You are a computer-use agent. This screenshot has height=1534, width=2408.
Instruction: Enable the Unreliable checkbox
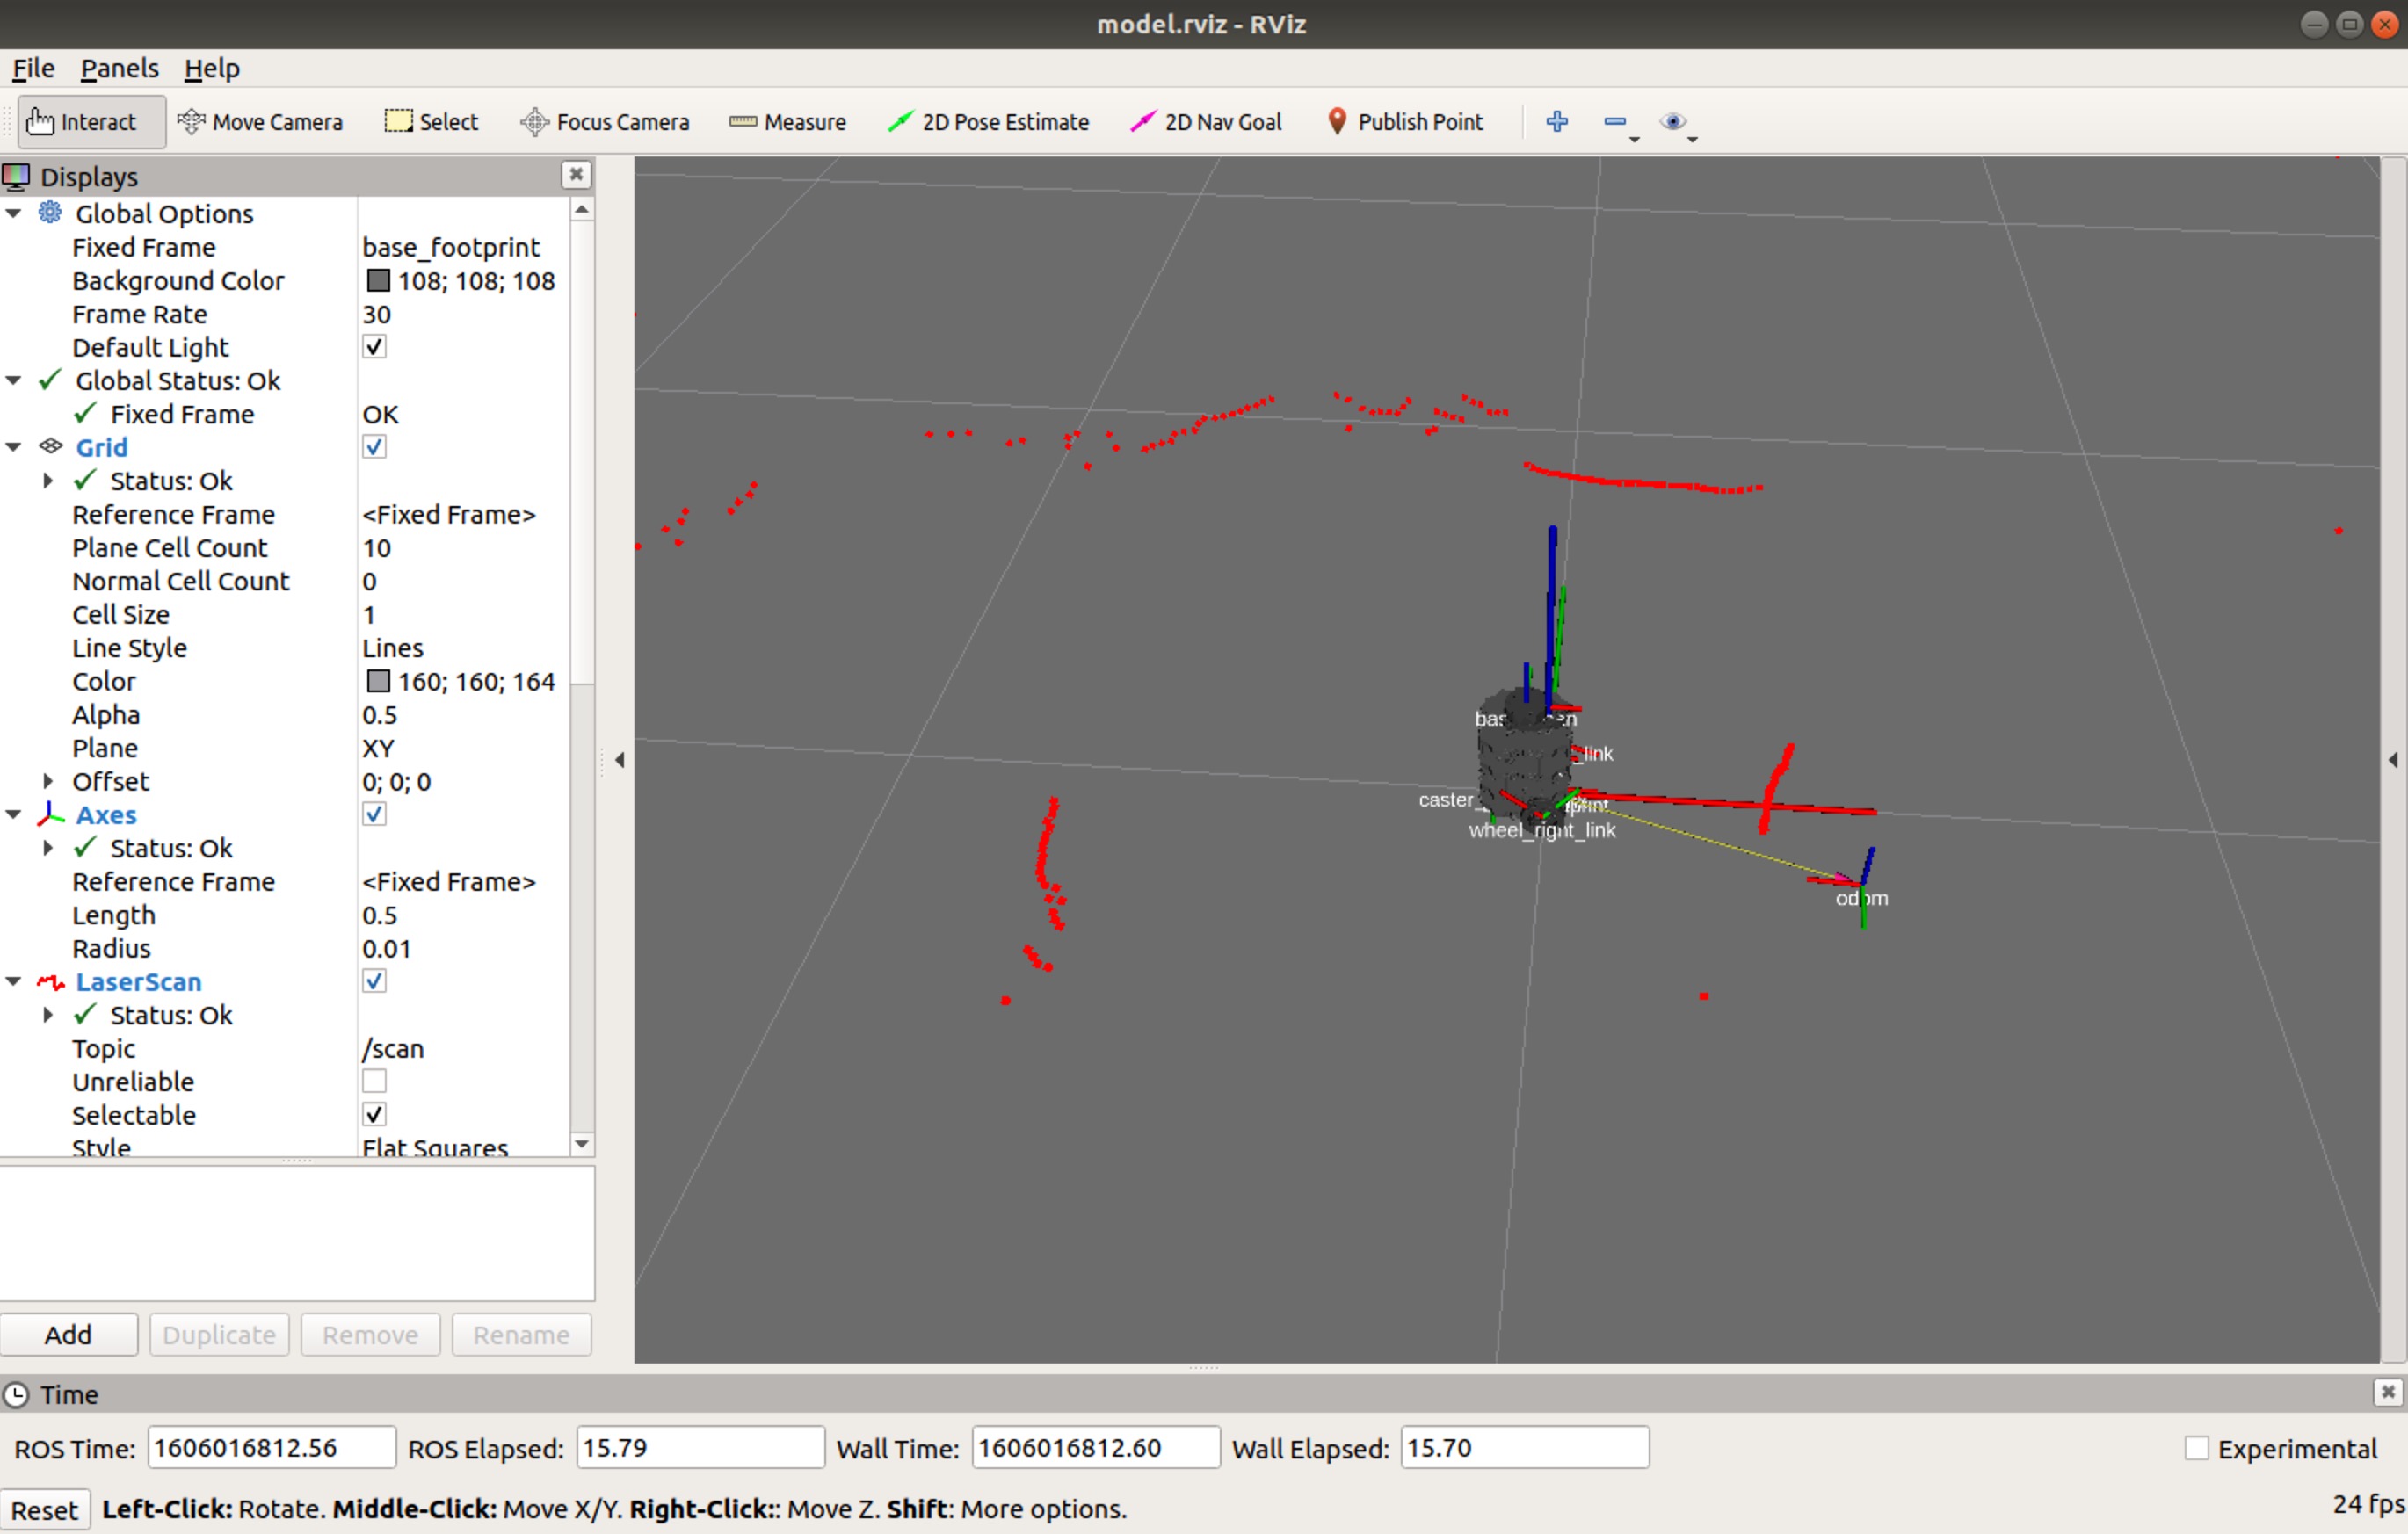click(x=374, y=1081)
